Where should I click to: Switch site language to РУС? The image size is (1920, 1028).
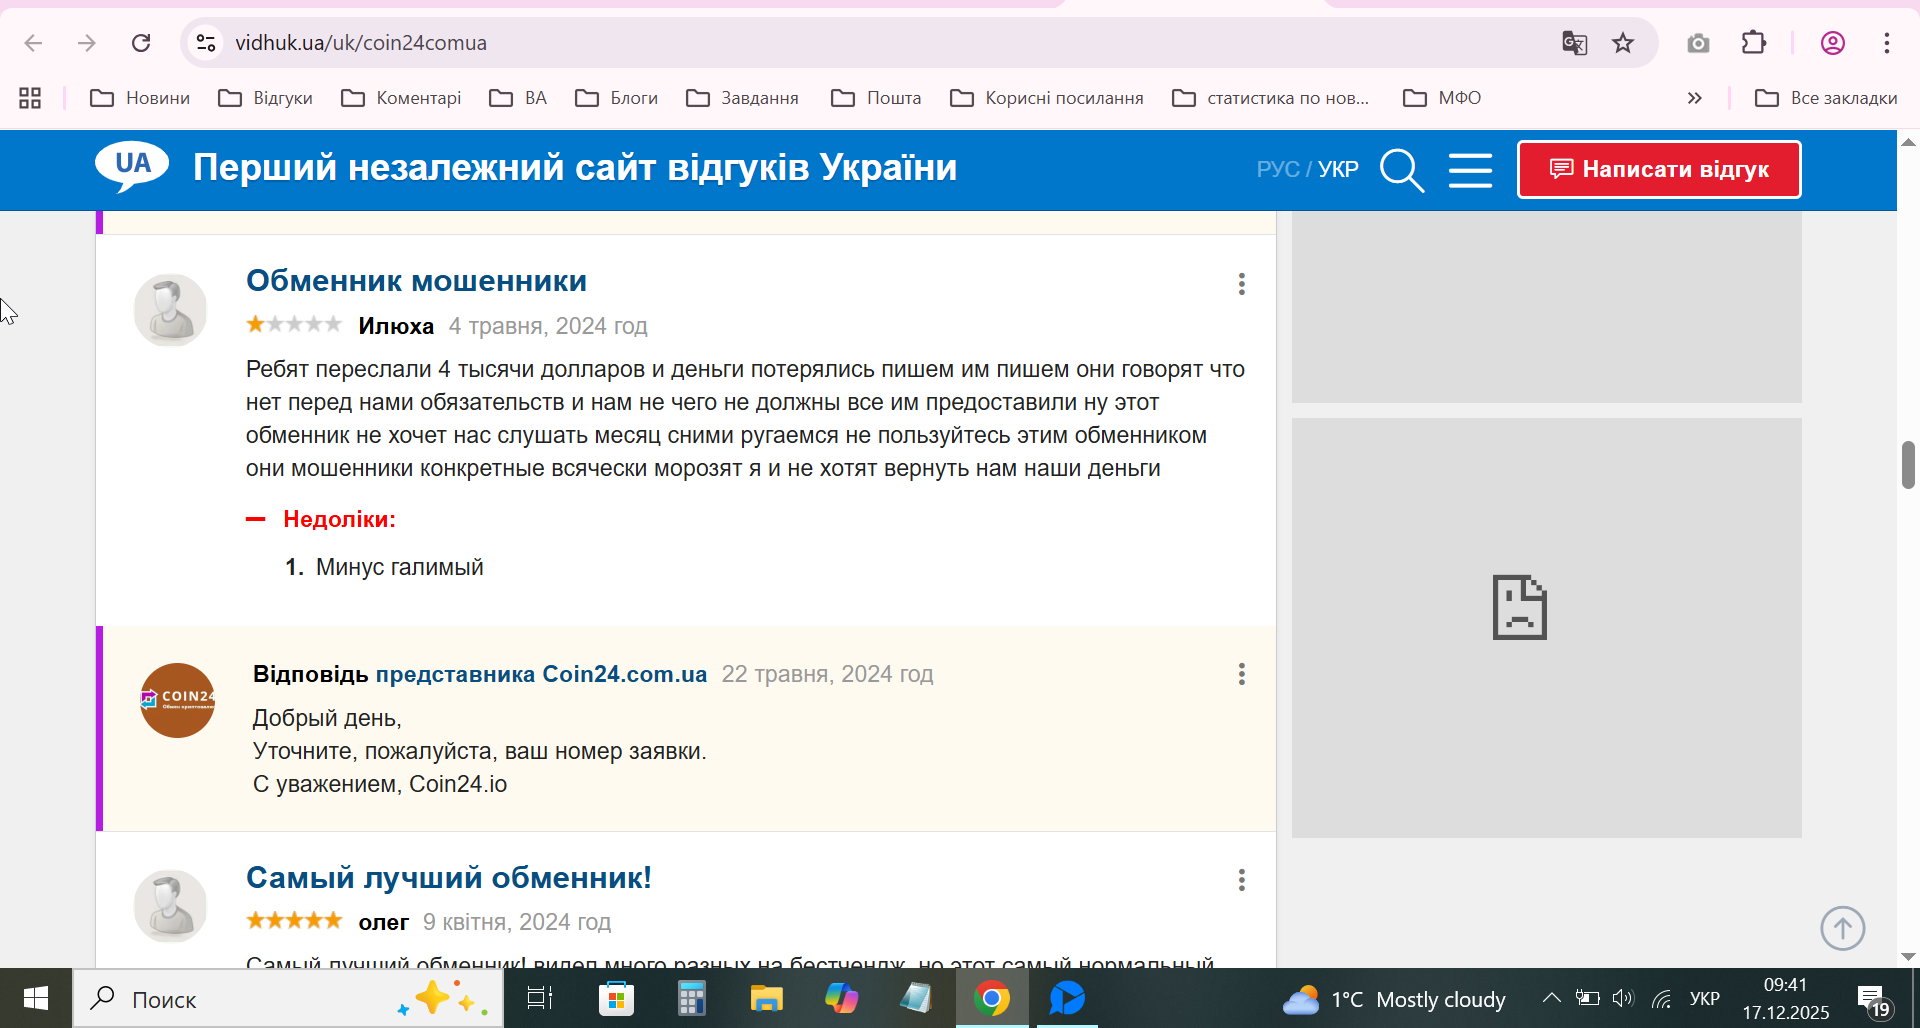coord(1278,169)
